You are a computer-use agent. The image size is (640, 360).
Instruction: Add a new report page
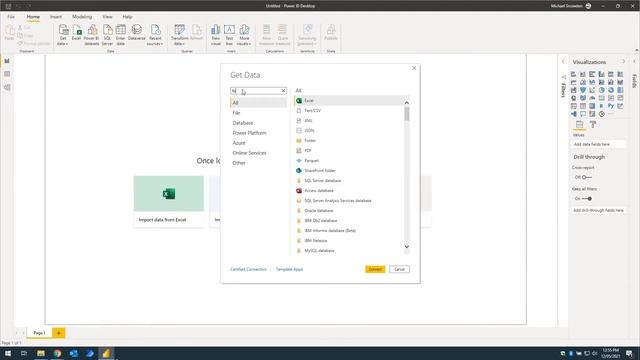(58, 333)
